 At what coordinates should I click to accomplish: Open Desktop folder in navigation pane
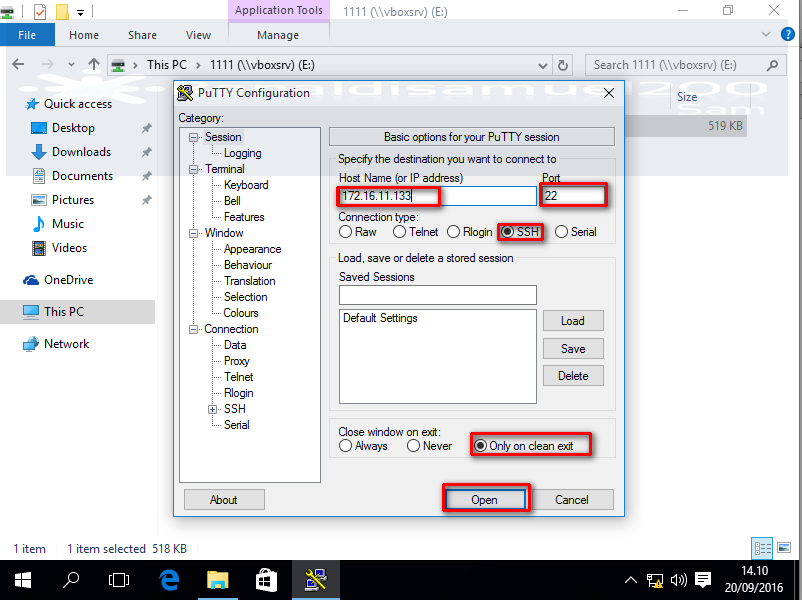73,128
